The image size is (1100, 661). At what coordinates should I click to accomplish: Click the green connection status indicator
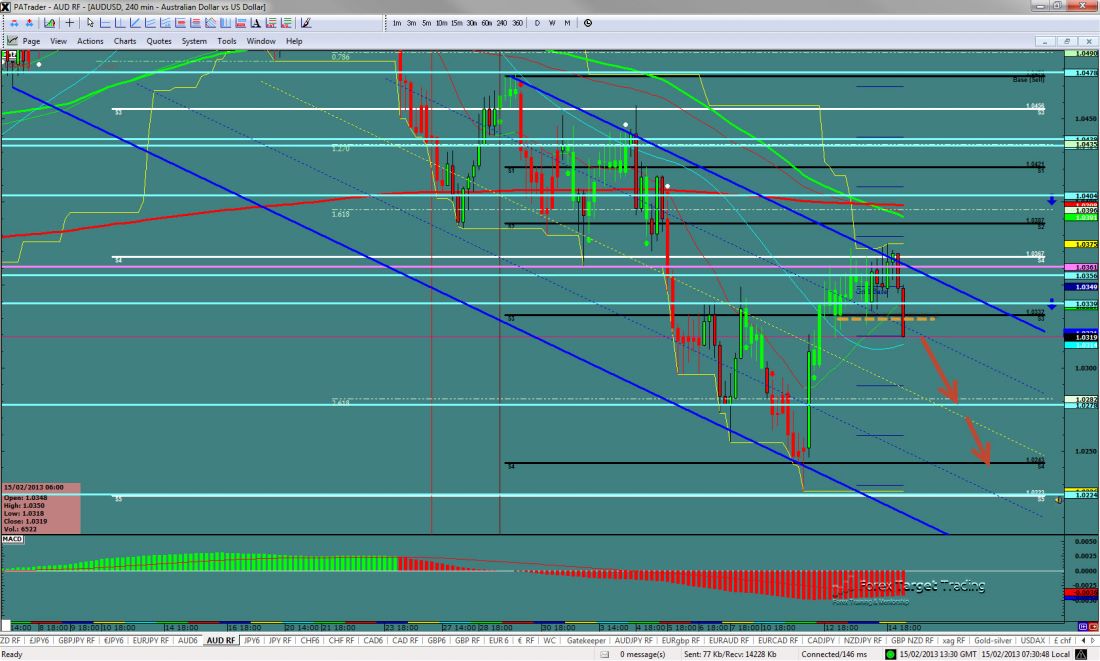(x=890, y=654)
